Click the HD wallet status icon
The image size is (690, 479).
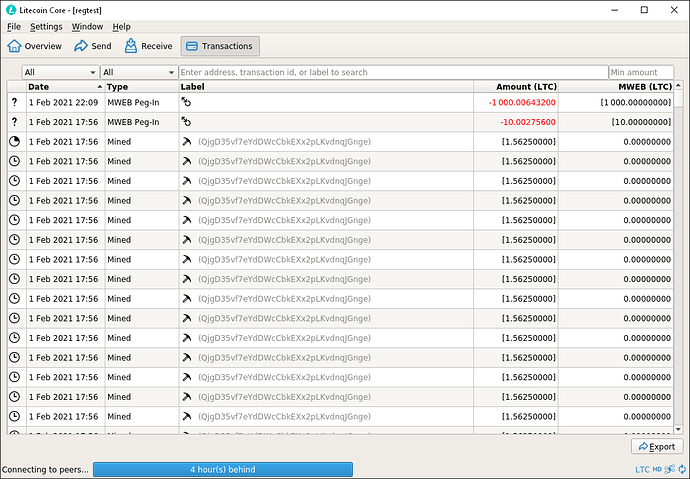tap(657, 469)
